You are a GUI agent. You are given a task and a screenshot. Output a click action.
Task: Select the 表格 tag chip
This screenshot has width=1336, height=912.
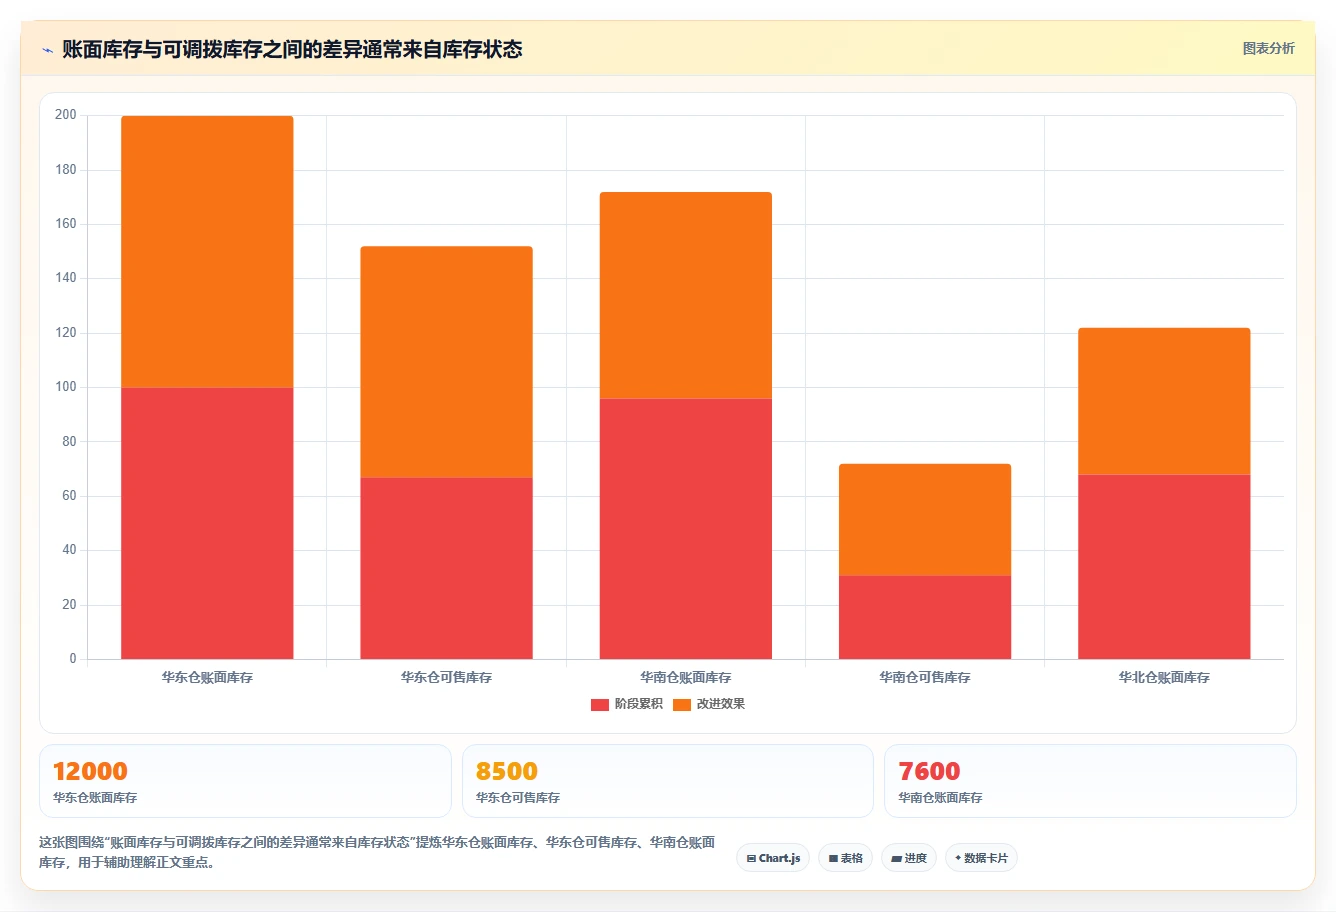(845, 858)
